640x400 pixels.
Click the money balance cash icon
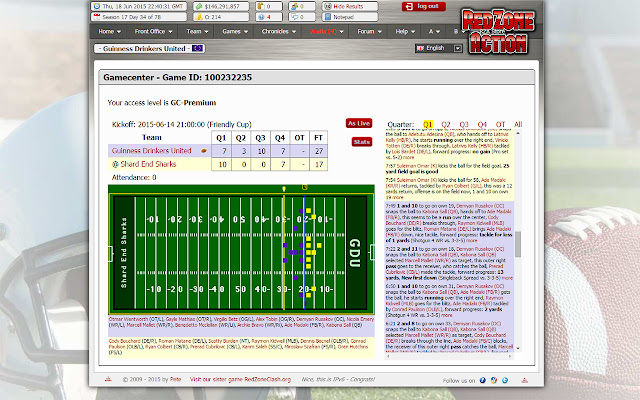tap(198, 7)
